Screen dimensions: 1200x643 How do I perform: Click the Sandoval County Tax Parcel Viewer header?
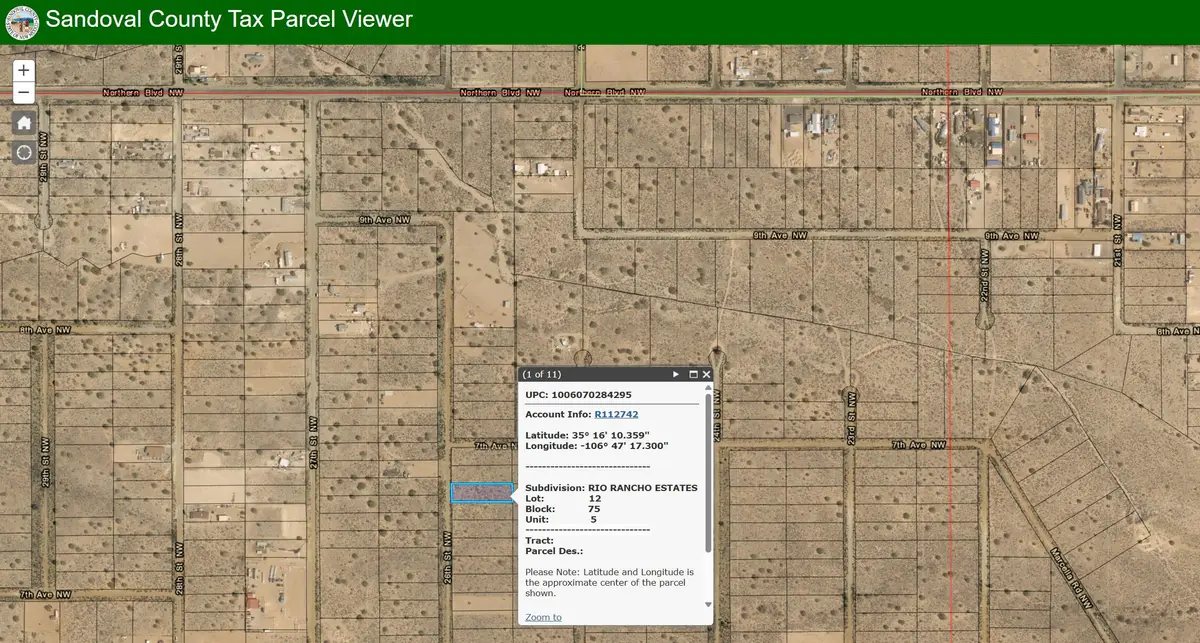(x=230, y=19)
